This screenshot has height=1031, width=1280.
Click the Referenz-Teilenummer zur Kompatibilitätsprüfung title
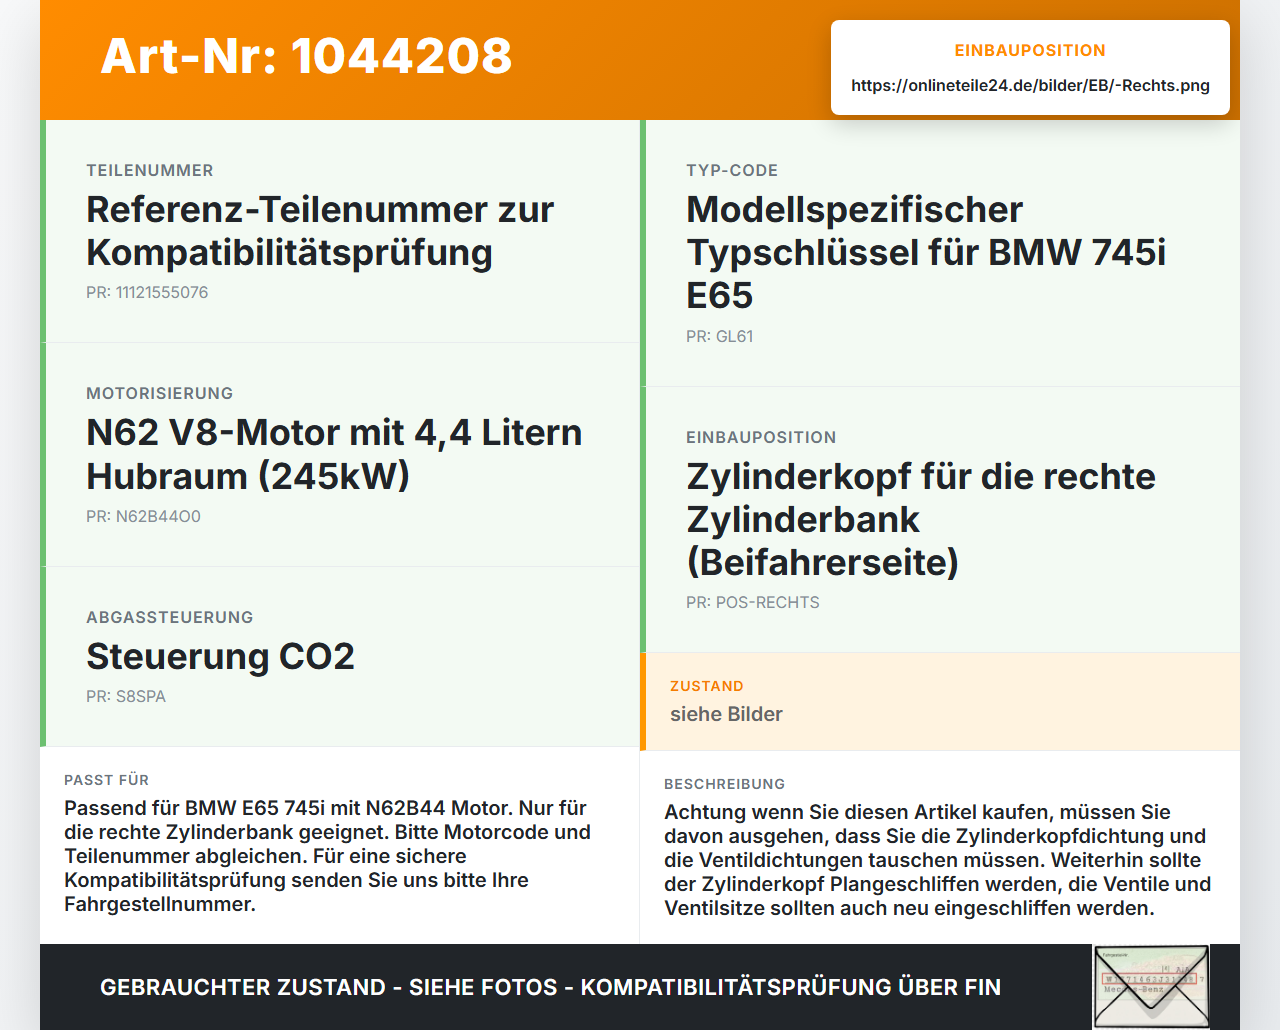(320, 231)
